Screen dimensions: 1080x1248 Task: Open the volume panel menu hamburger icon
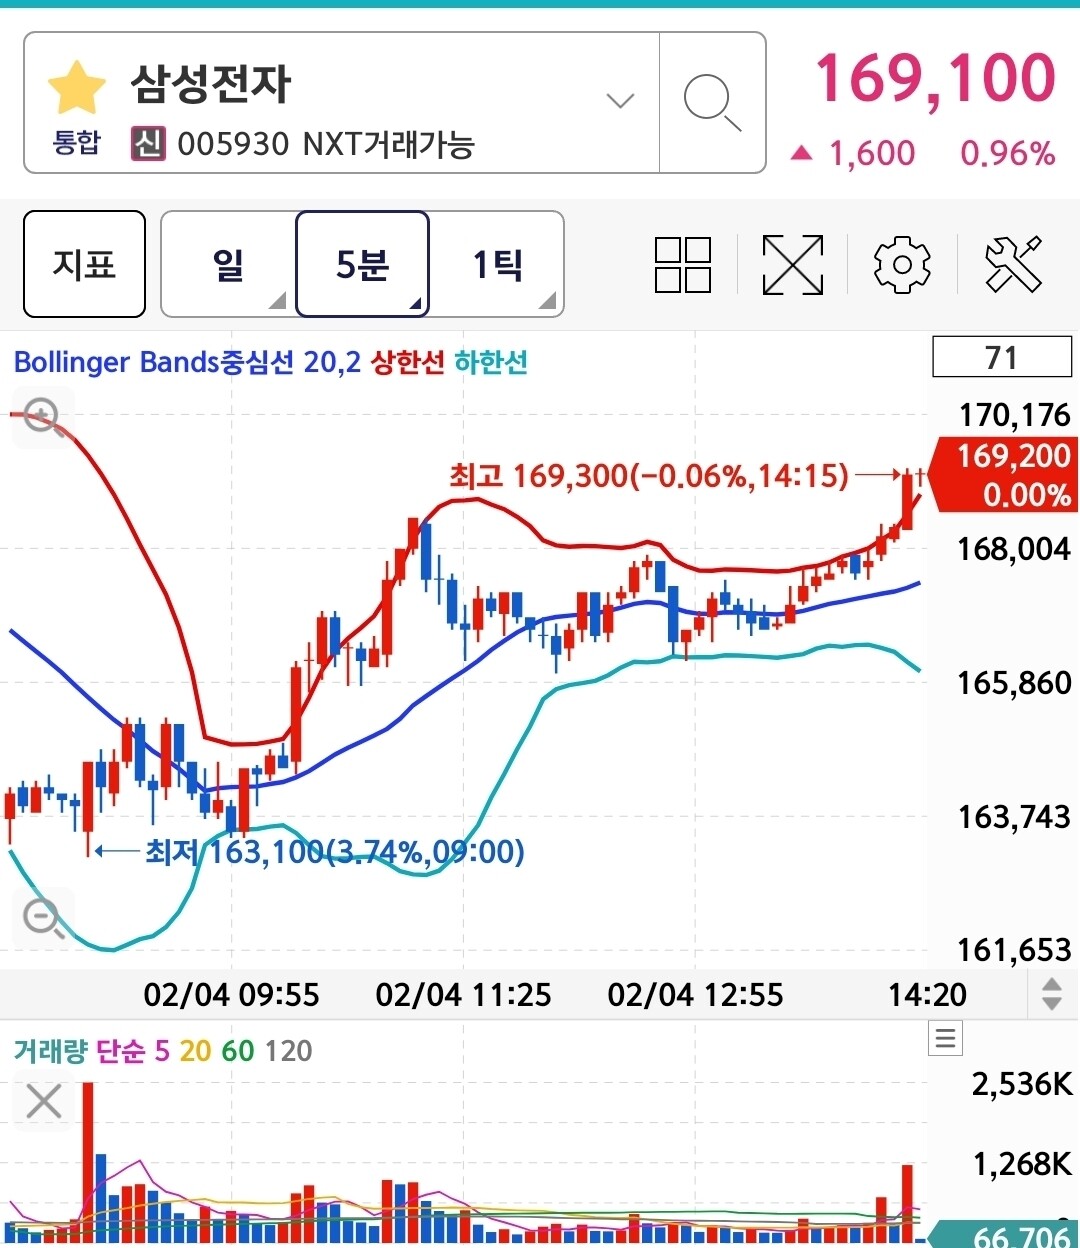click(945, 1038)
